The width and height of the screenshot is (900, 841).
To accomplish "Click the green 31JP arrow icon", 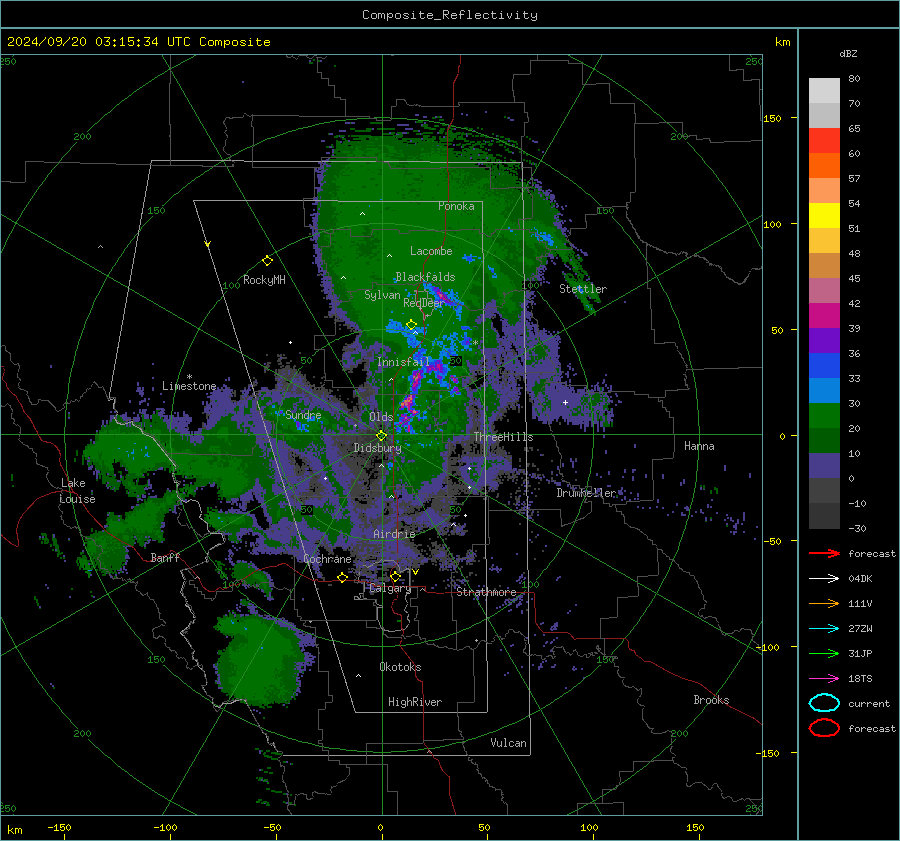I will [824, 653].
